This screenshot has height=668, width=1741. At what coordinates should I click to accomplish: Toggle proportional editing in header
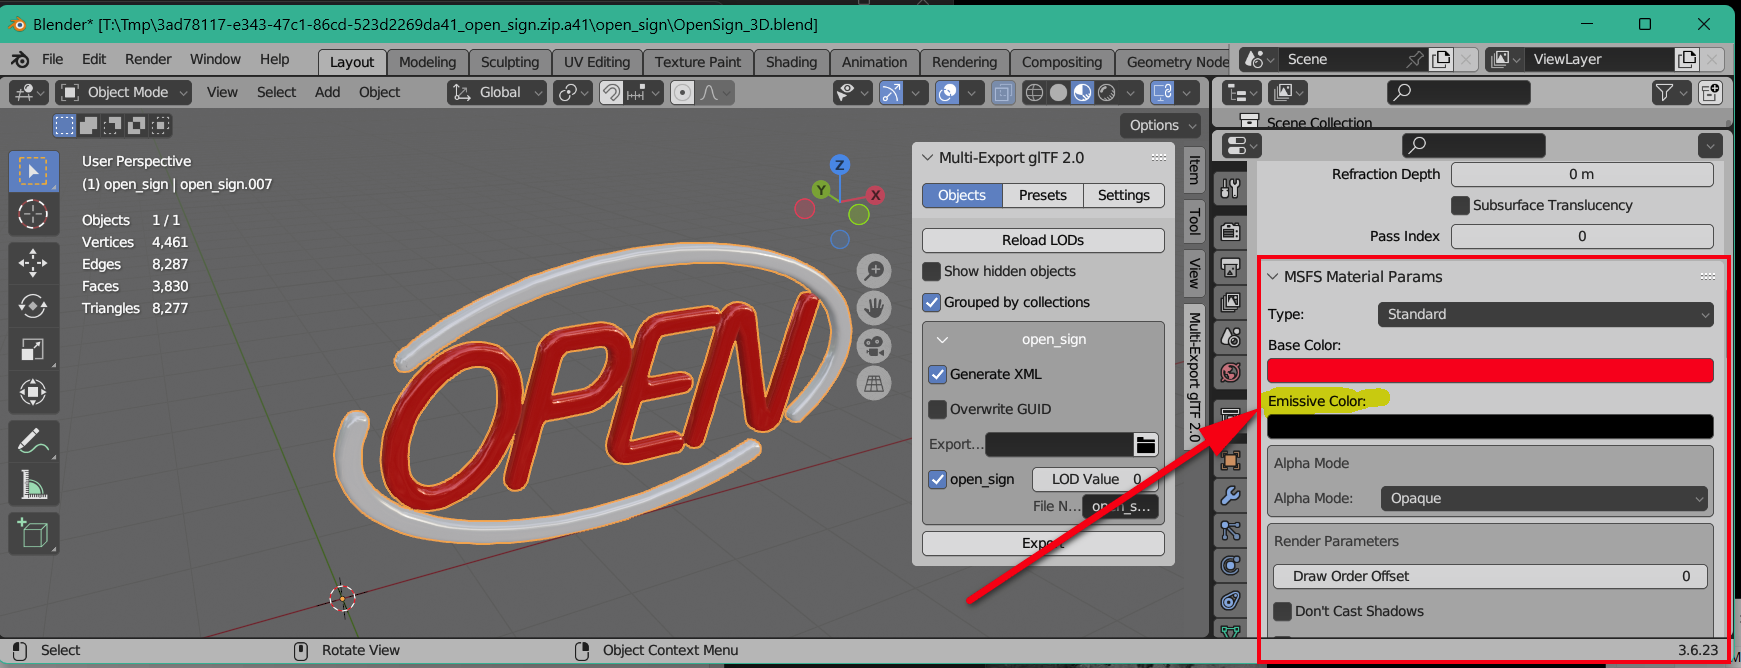pos(683,92)
